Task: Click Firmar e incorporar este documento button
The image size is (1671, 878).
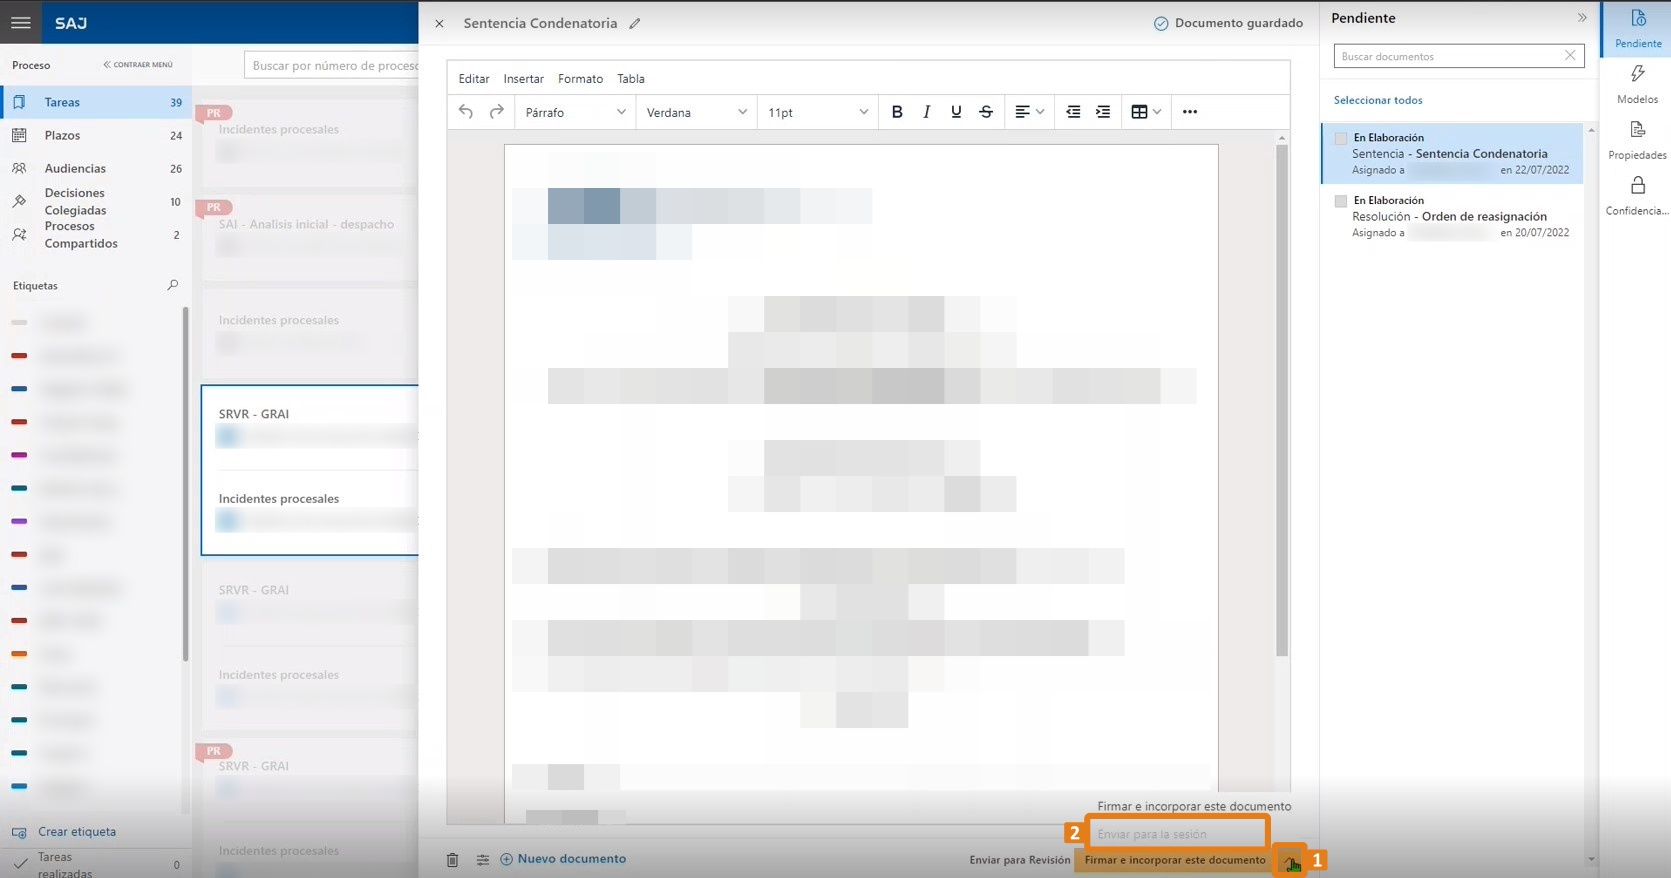Action: (1175, 860)
